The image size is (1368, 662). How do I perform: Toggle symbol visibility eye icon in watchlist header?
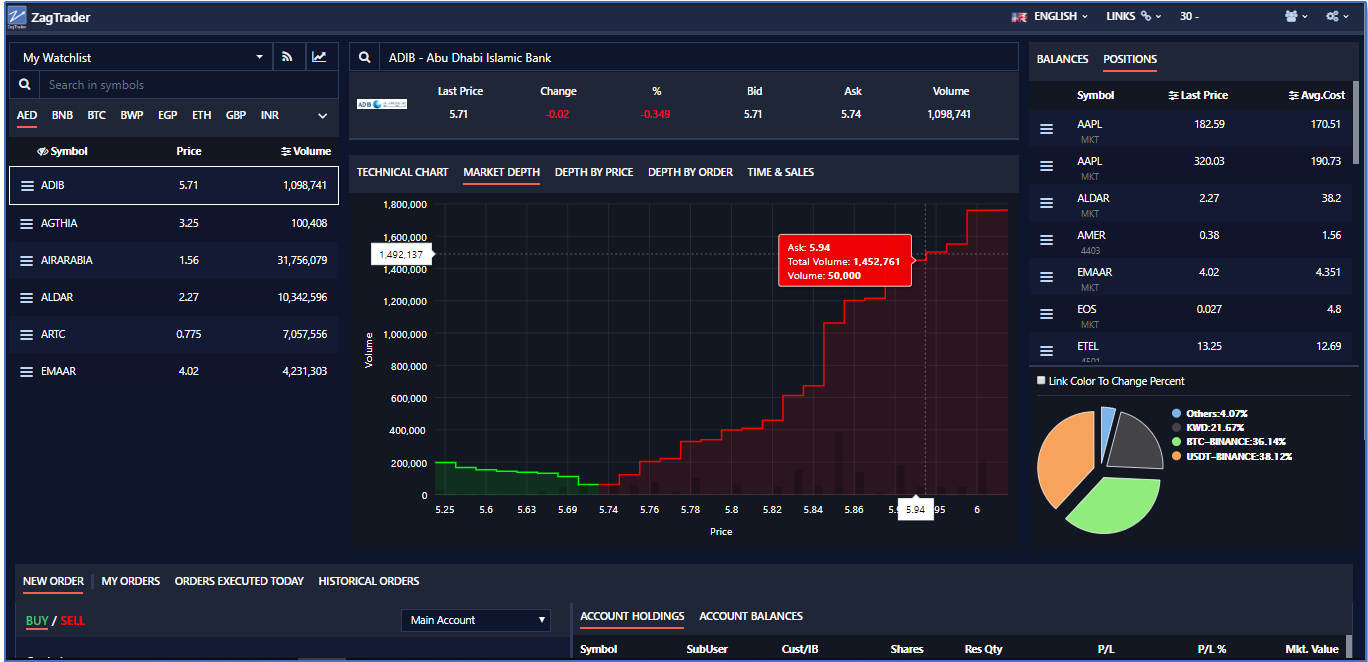[43, 152]
